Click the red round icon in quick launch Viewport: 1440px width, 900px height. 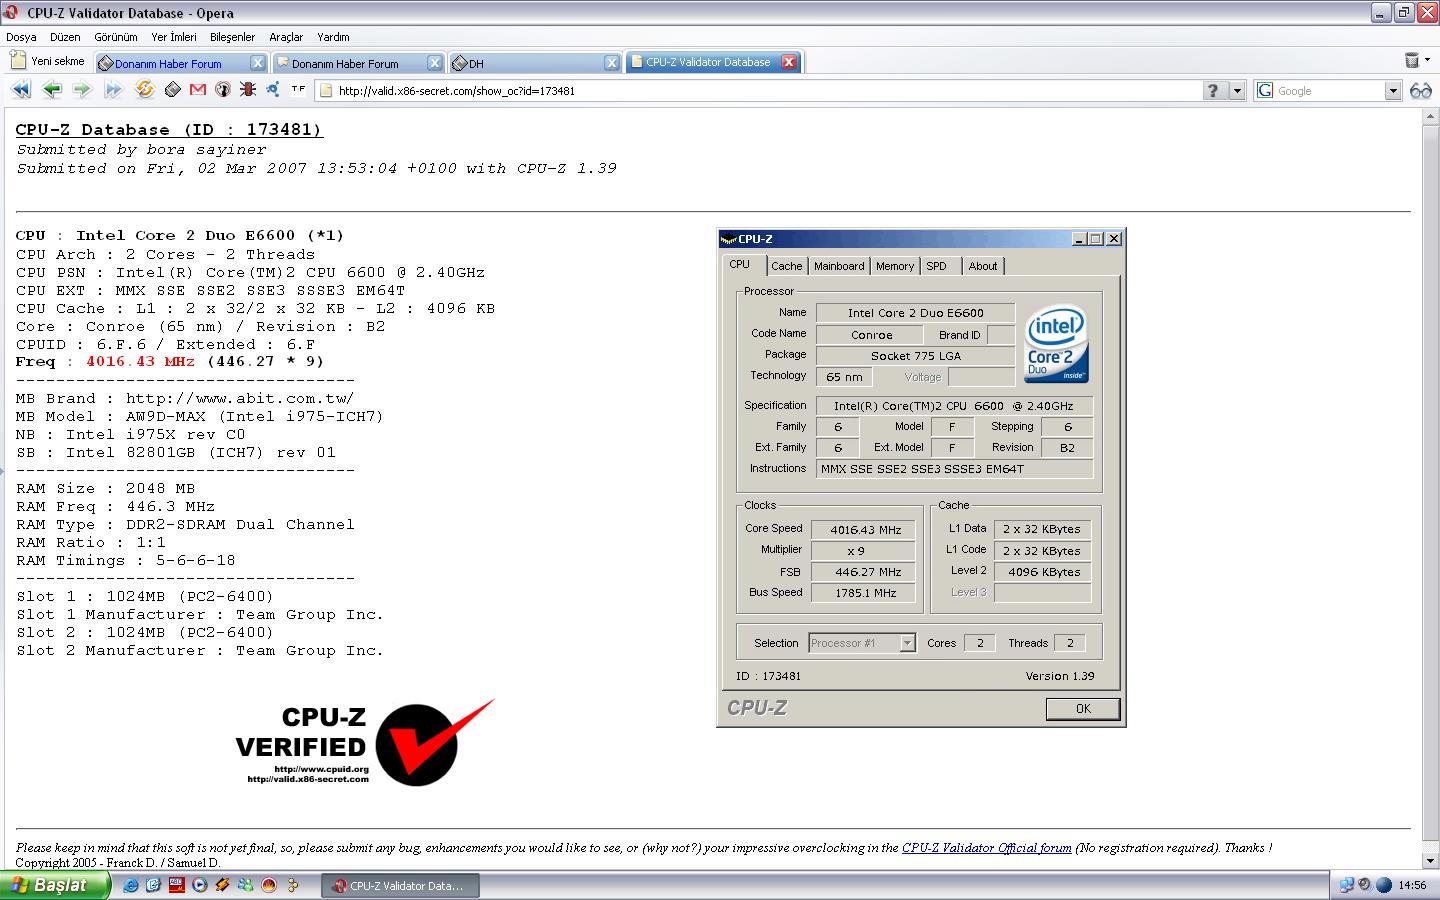pyautogui.click(x=268, y=885)
